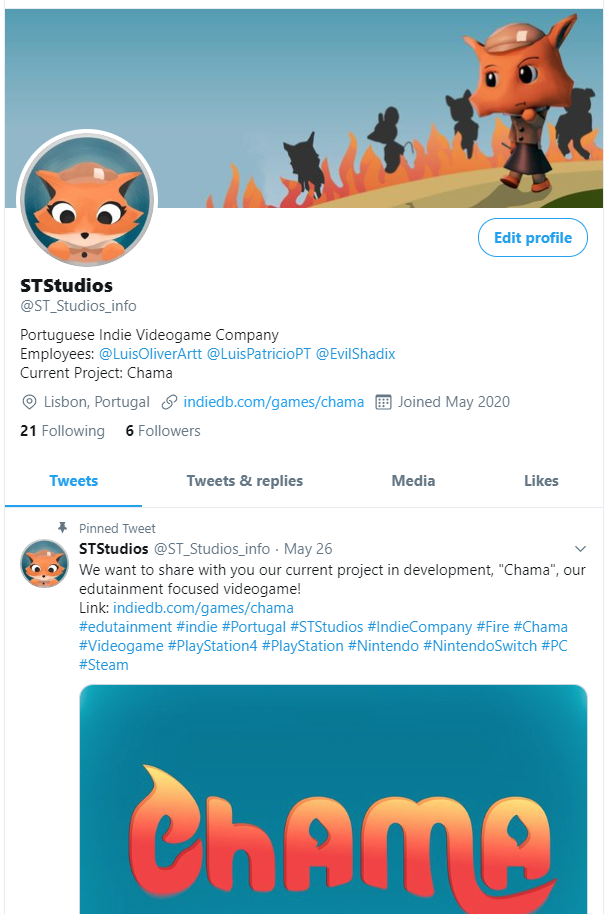Open the @EvilShadix profile link

pyautogui.click(x=355, y=354)
